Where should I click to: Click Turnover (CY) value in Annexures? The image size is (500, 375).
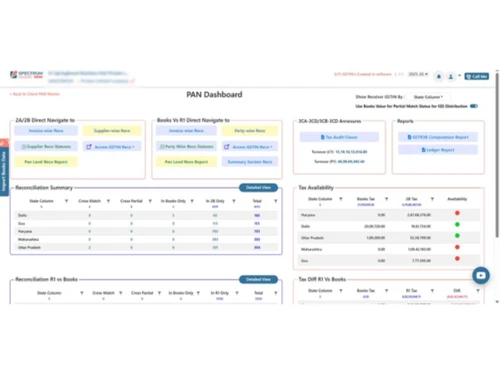point(351,152)
